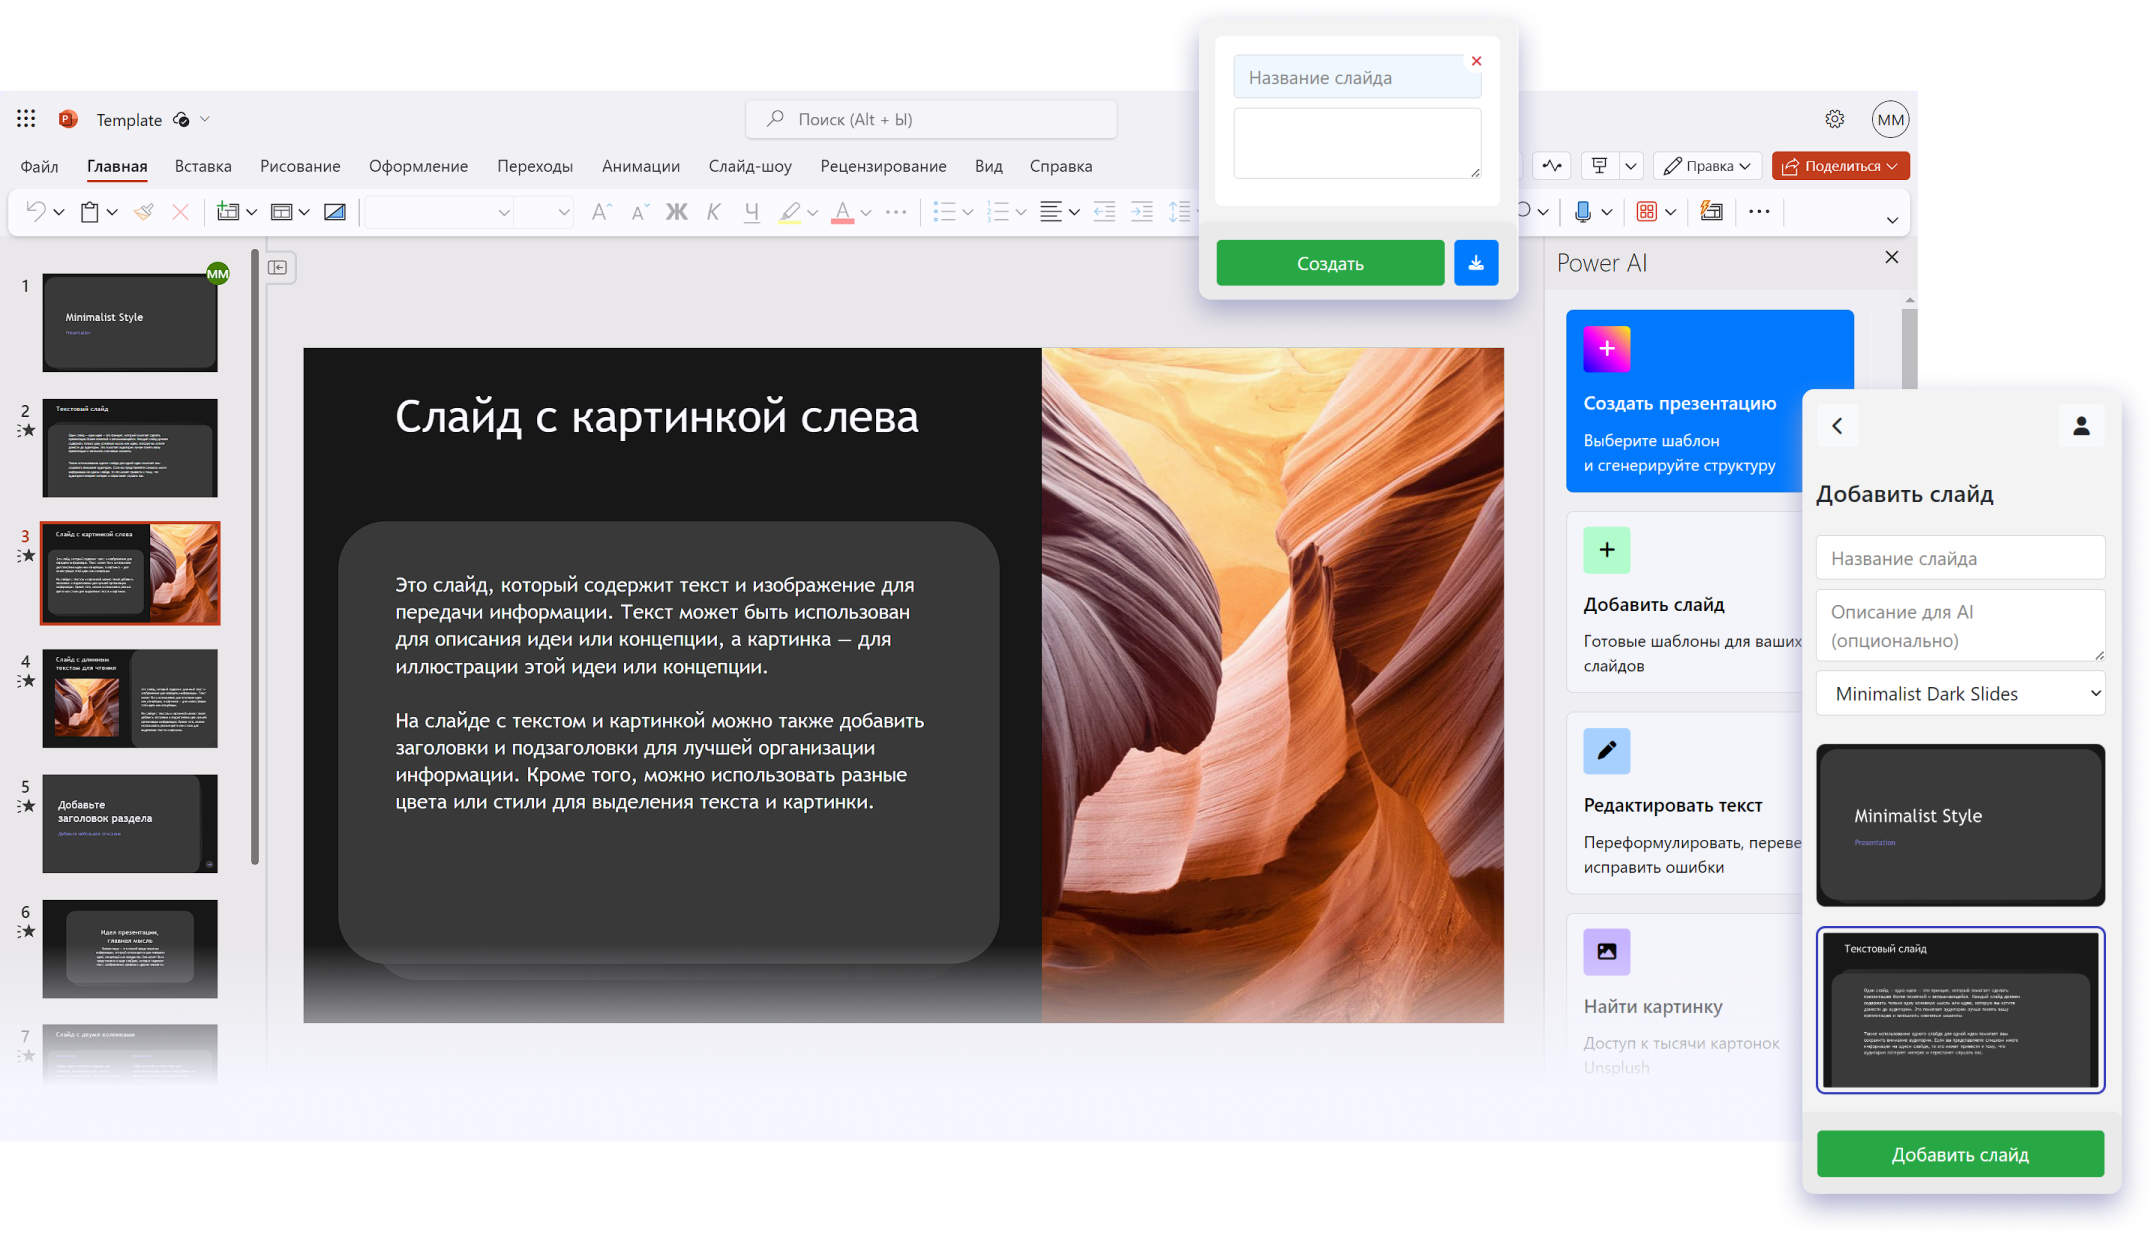Expand the ribbon options chevron

point(1891,219)
